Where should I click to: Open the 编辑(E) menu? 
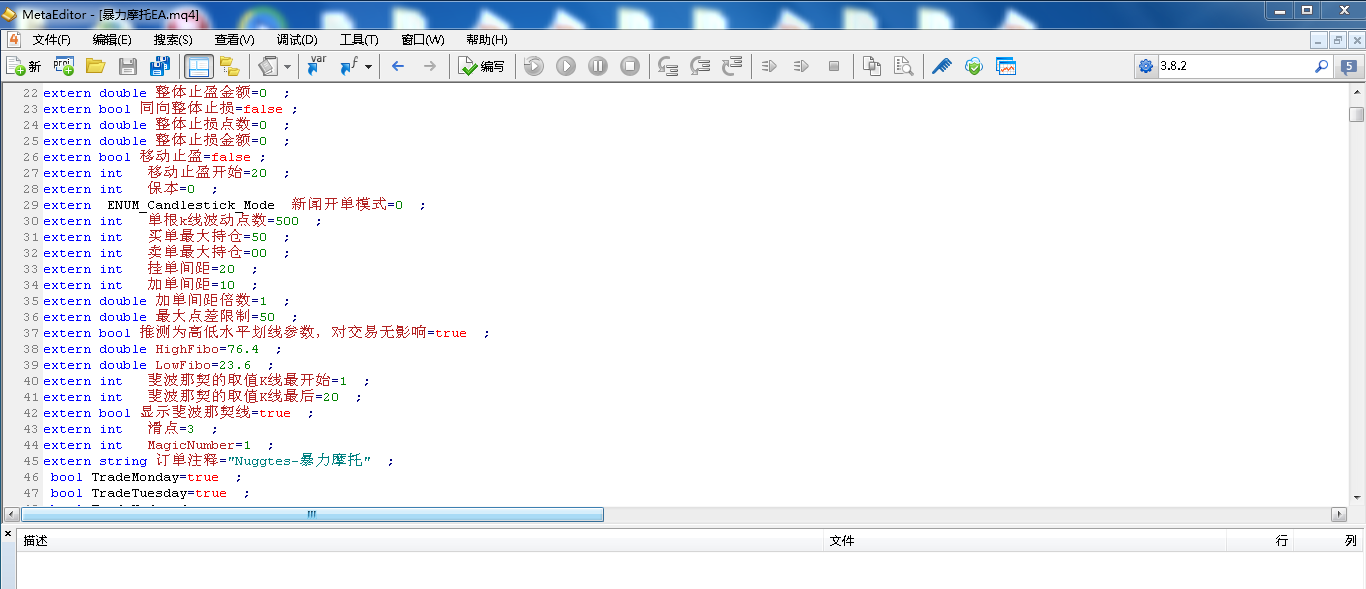pyautogui.click(x=112, y=40)
